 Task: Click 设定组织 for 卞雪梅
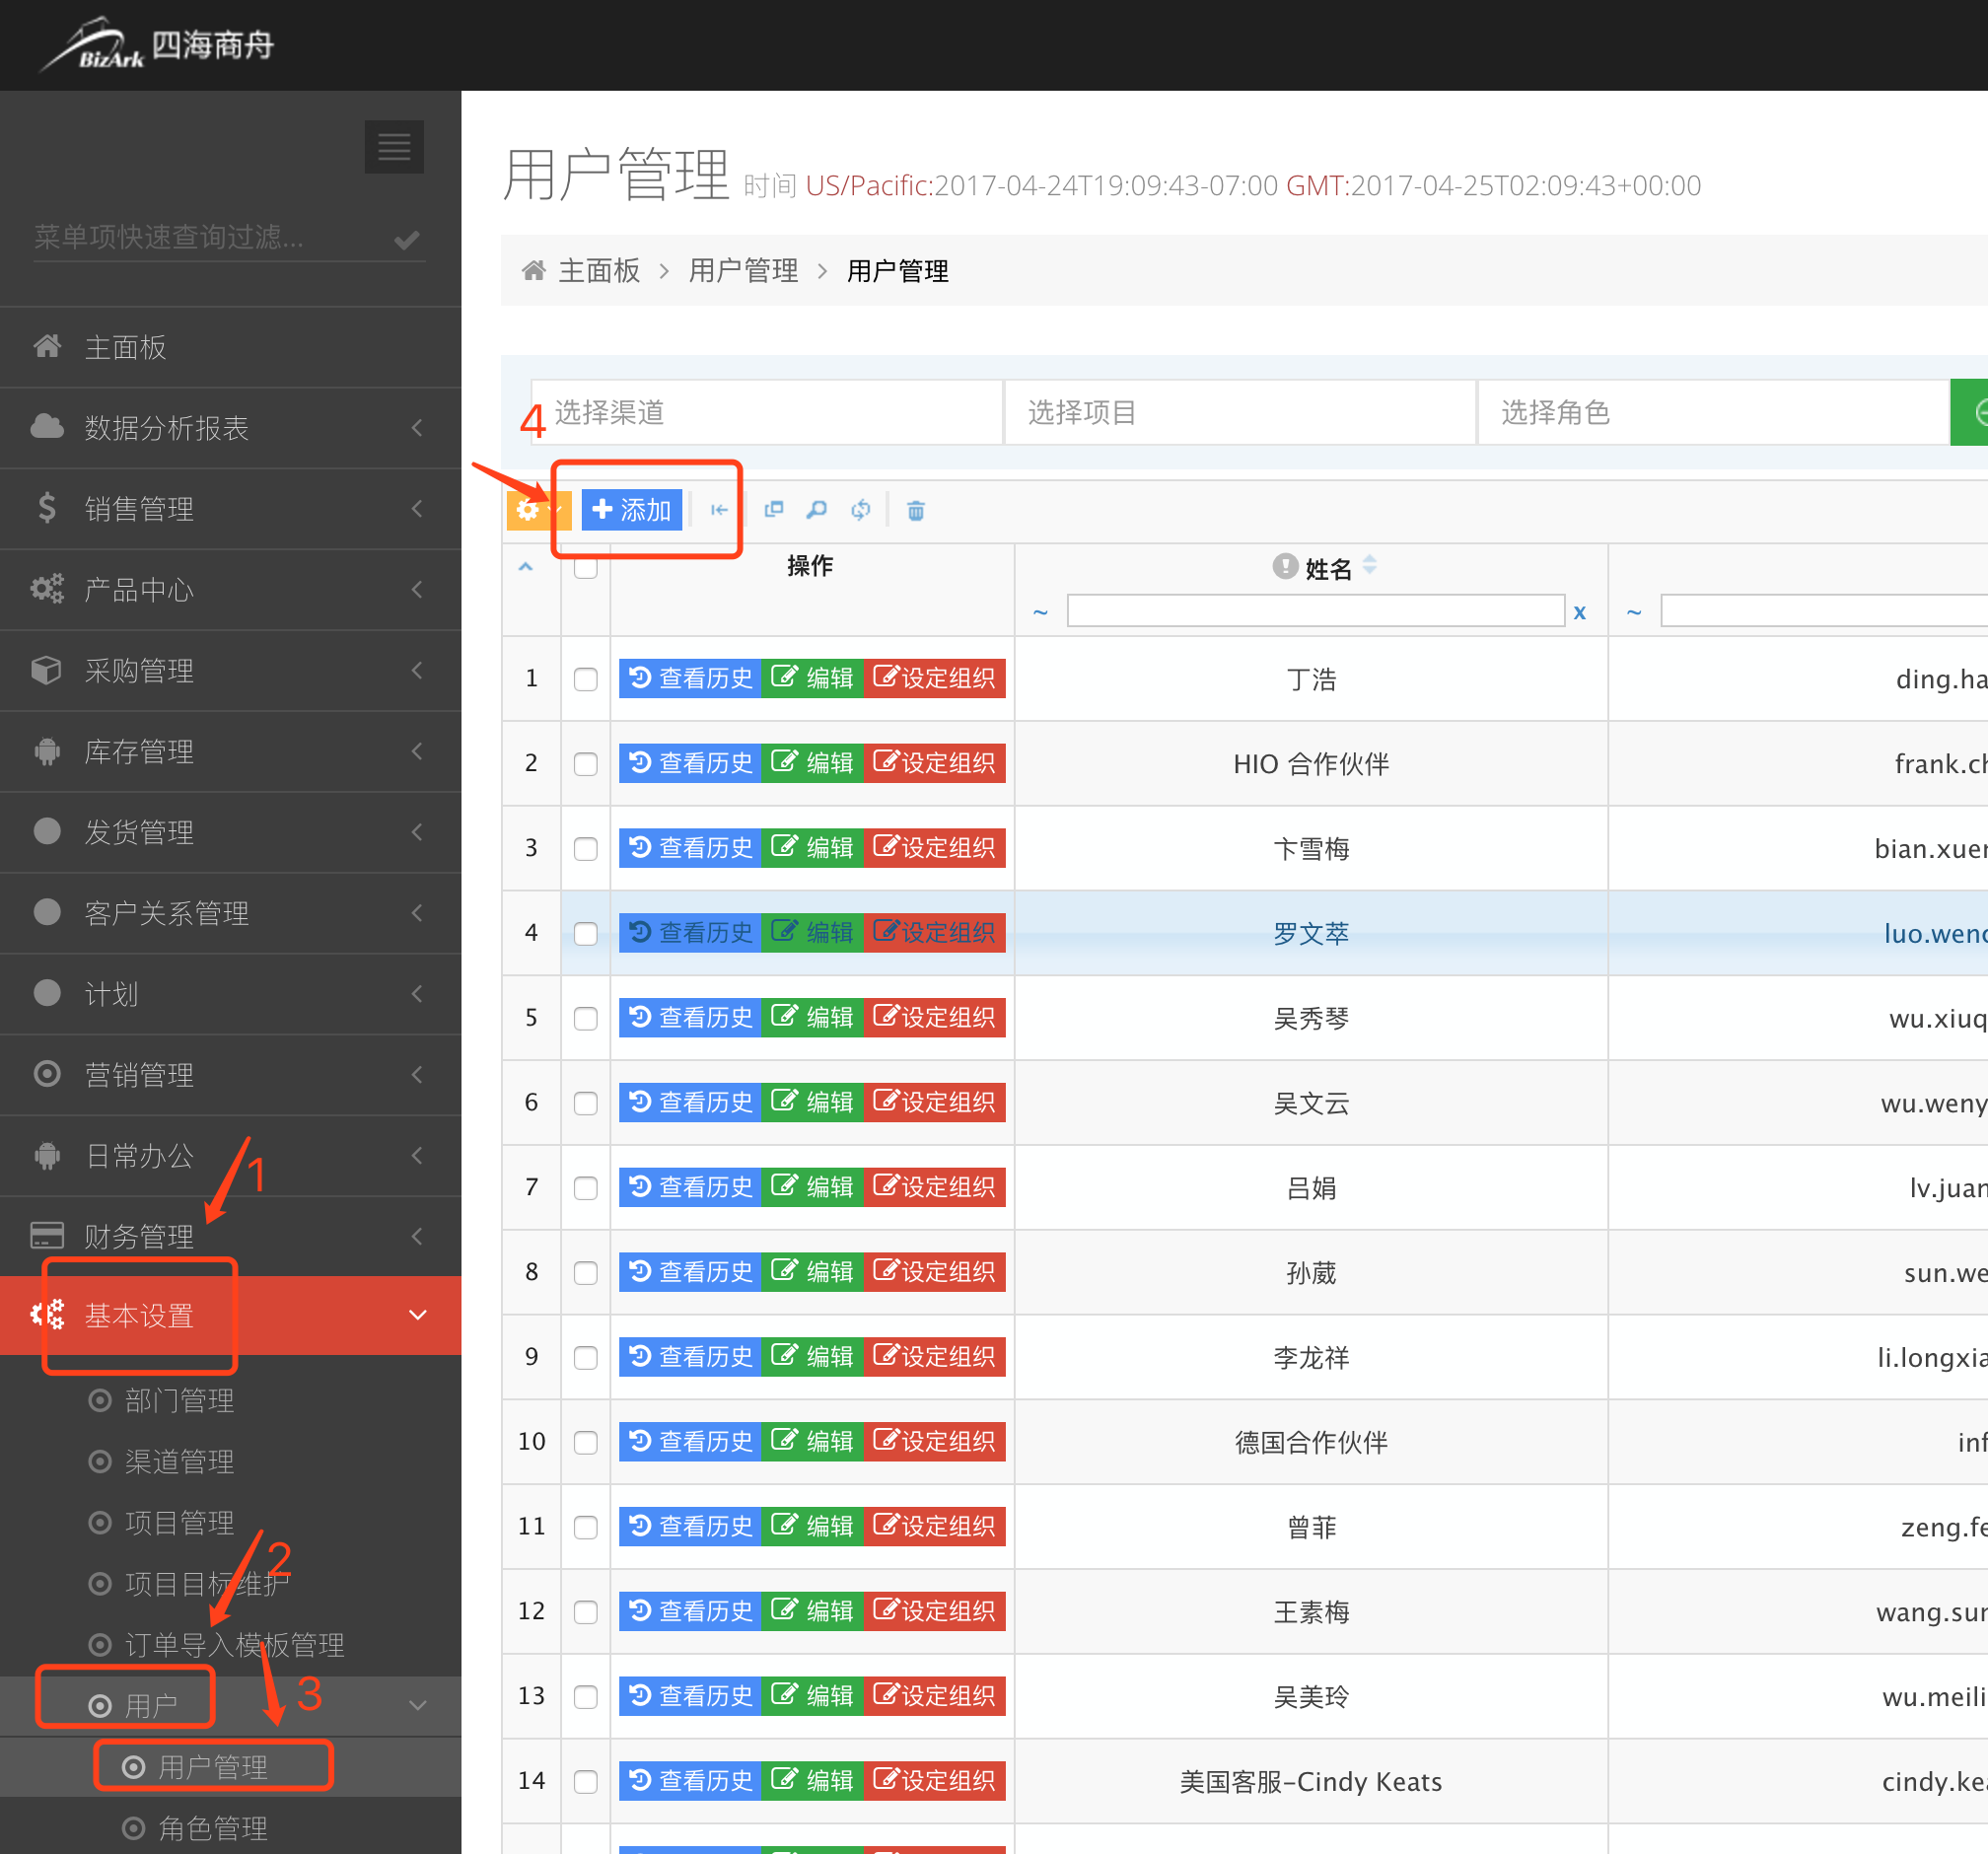coord(934,848)
